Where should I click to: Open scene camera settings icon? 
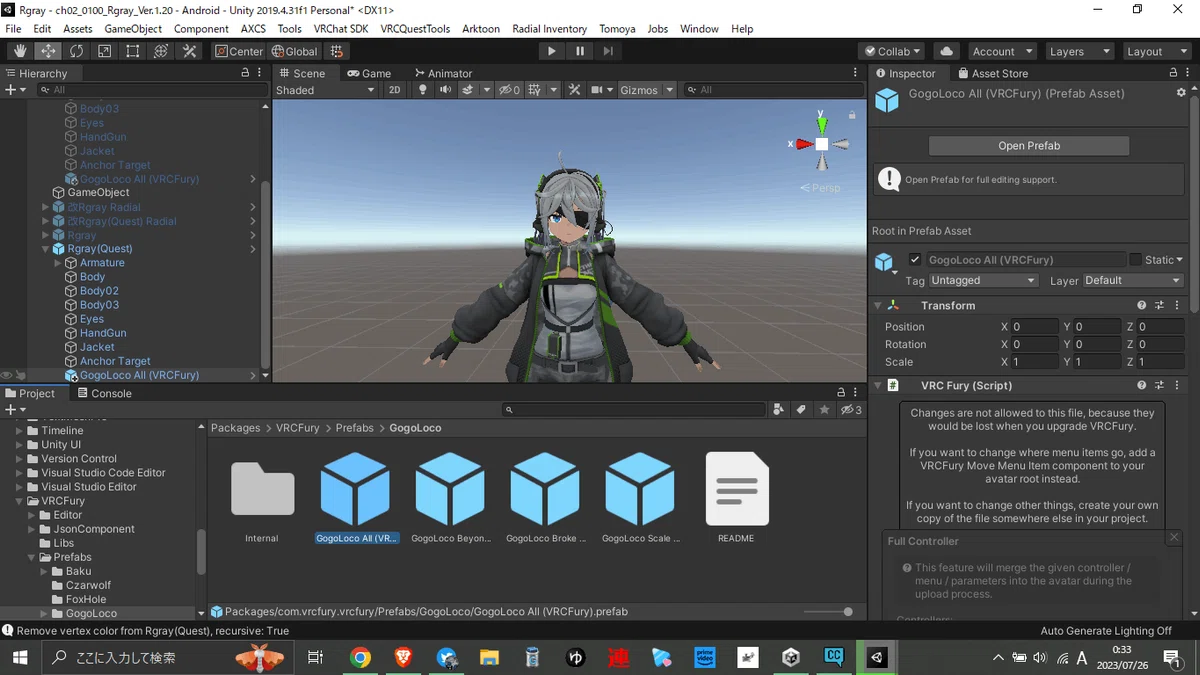click(597, 90)
